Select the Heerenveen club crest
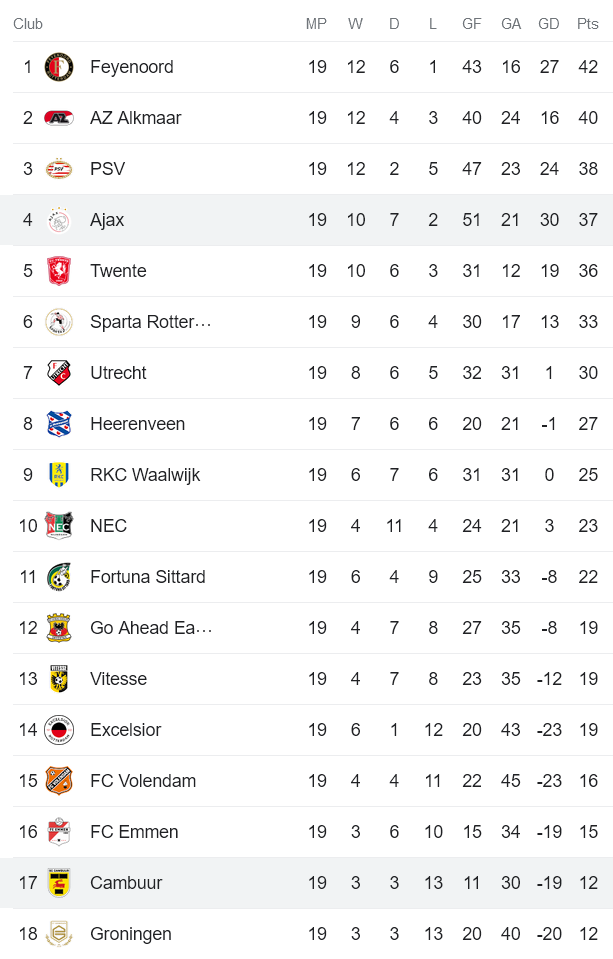The height and width of the screenshot is (959, 613). coord(59,424)
